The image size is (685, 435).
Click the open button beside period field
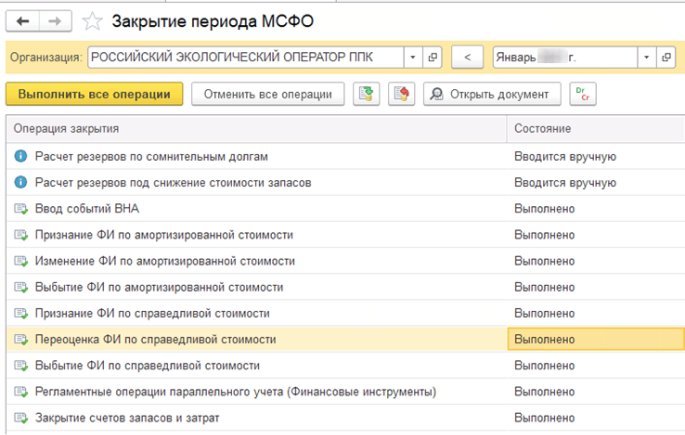[x=668, y=58]
